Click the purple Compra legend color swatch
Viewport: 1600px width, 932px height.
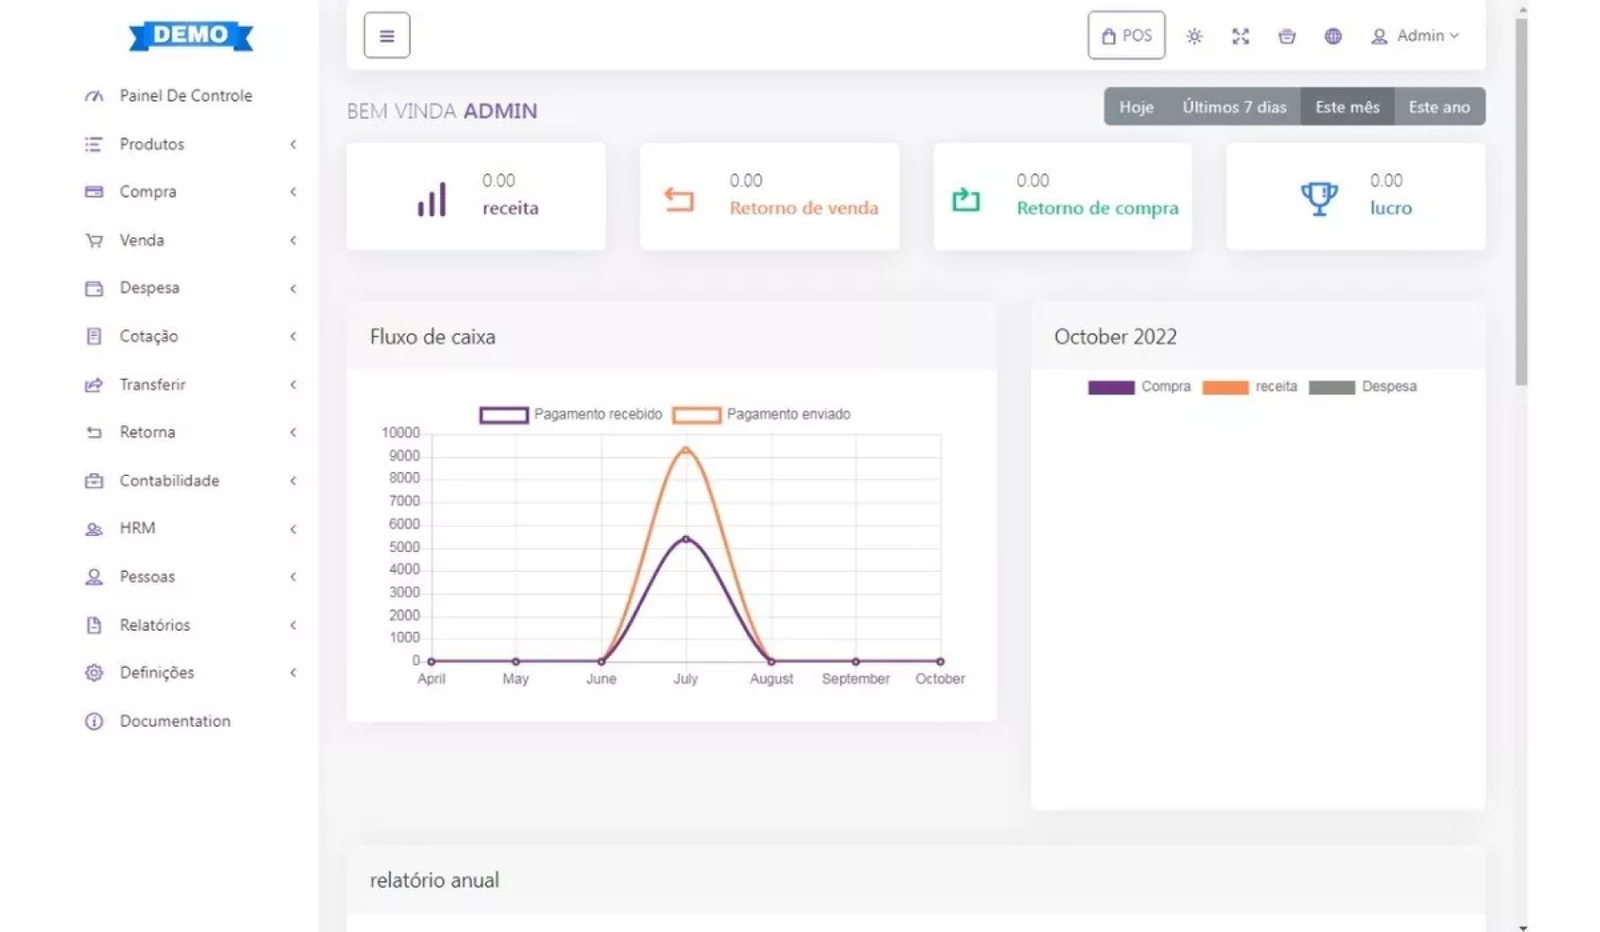tap(1110, 388)
